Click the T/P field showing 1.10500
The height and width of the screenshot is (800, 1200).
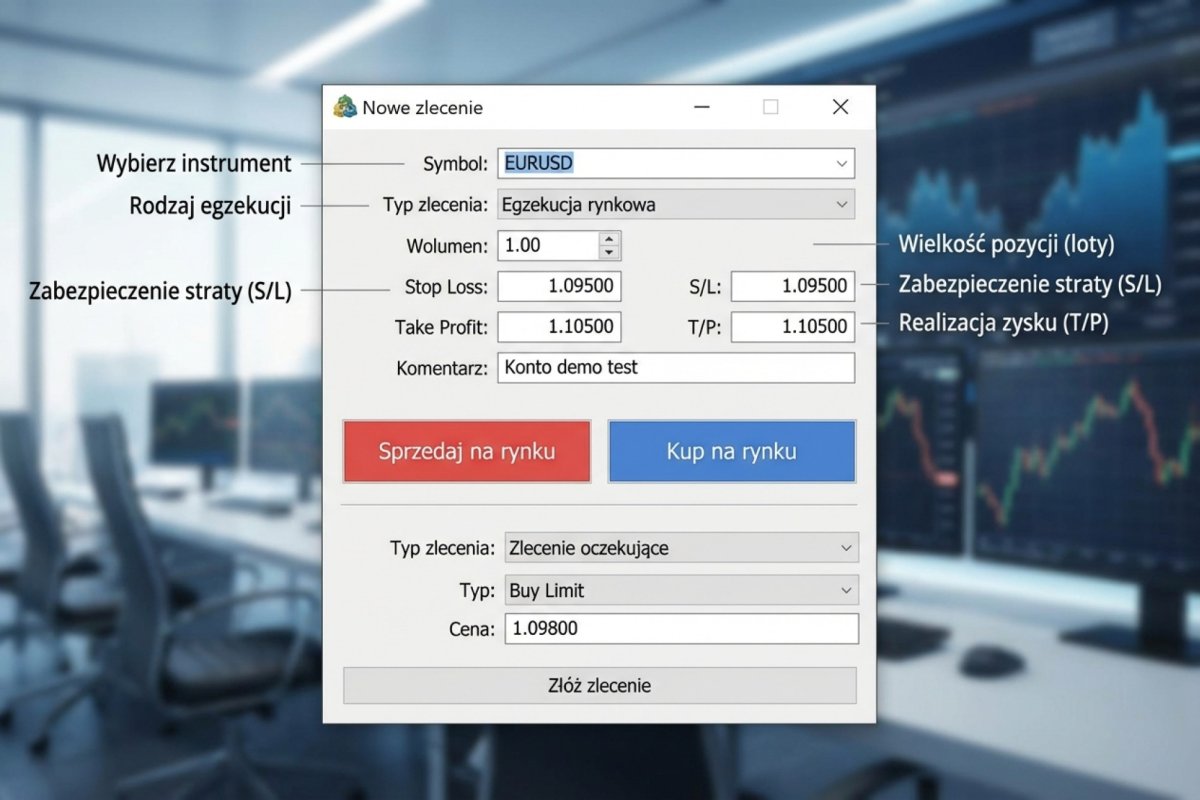(x=793, y=327)
